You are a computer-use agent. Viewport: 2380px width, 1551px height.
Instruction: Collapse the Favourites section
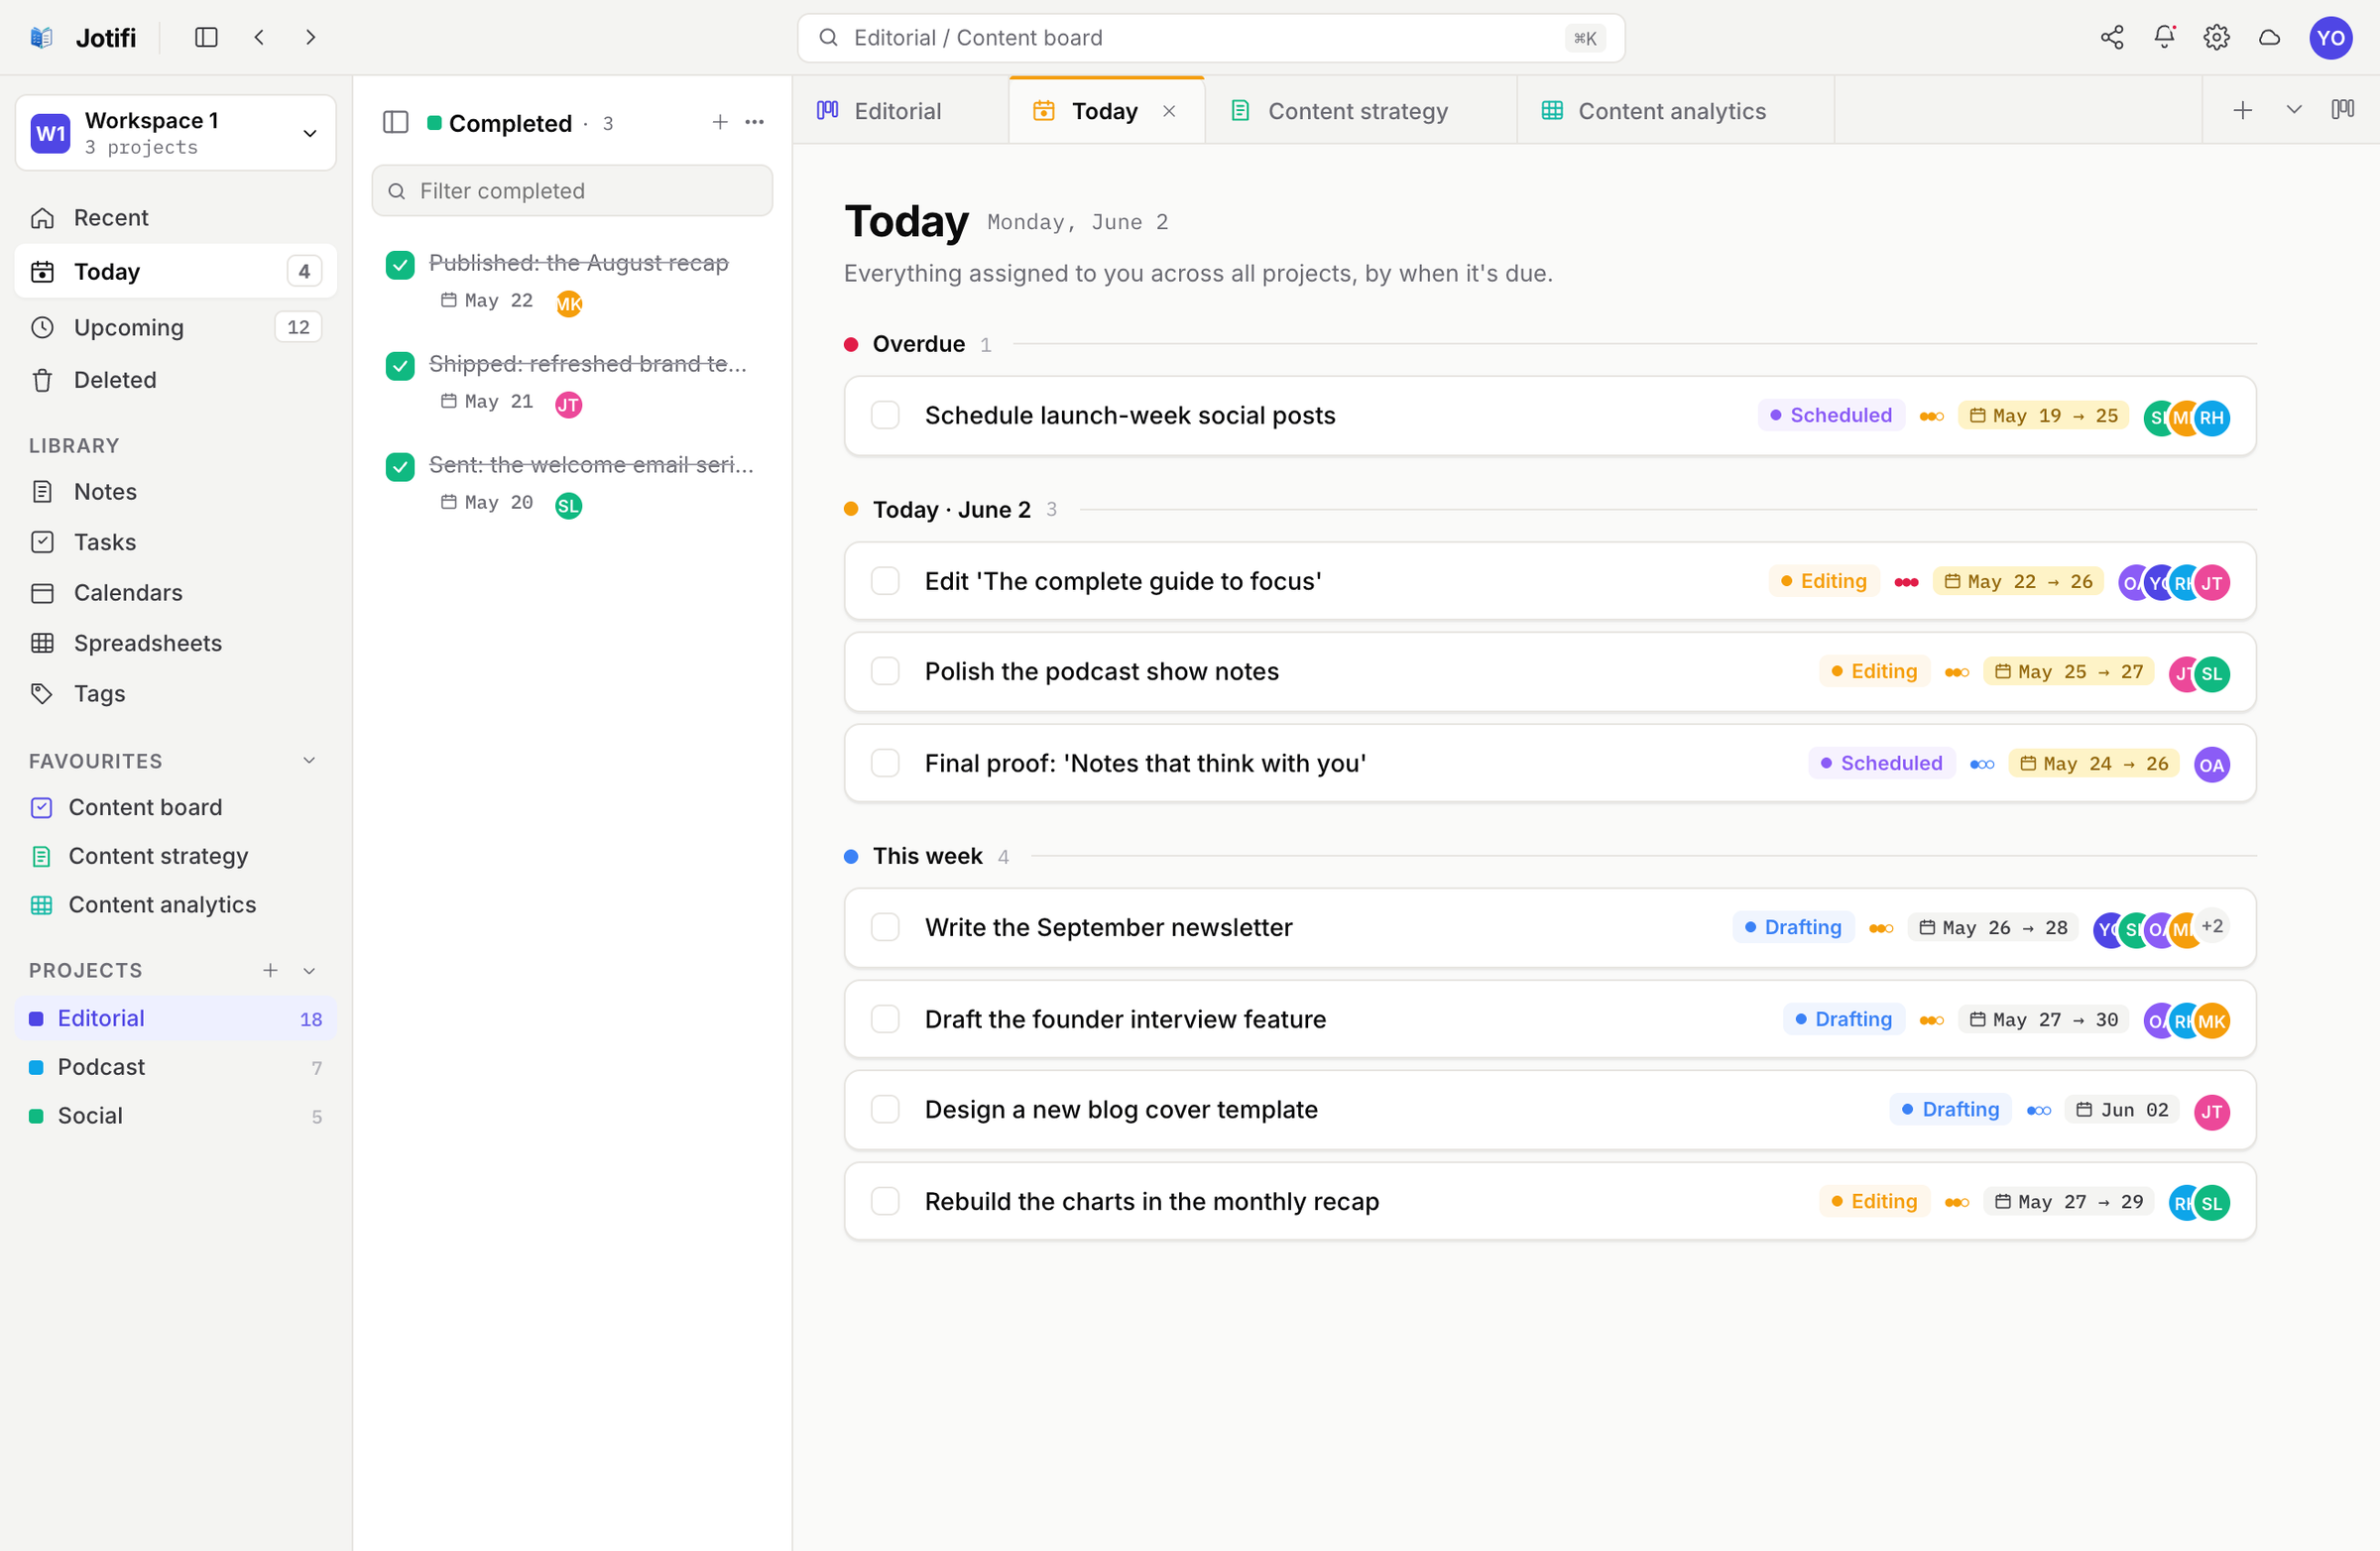coord(309,761)
